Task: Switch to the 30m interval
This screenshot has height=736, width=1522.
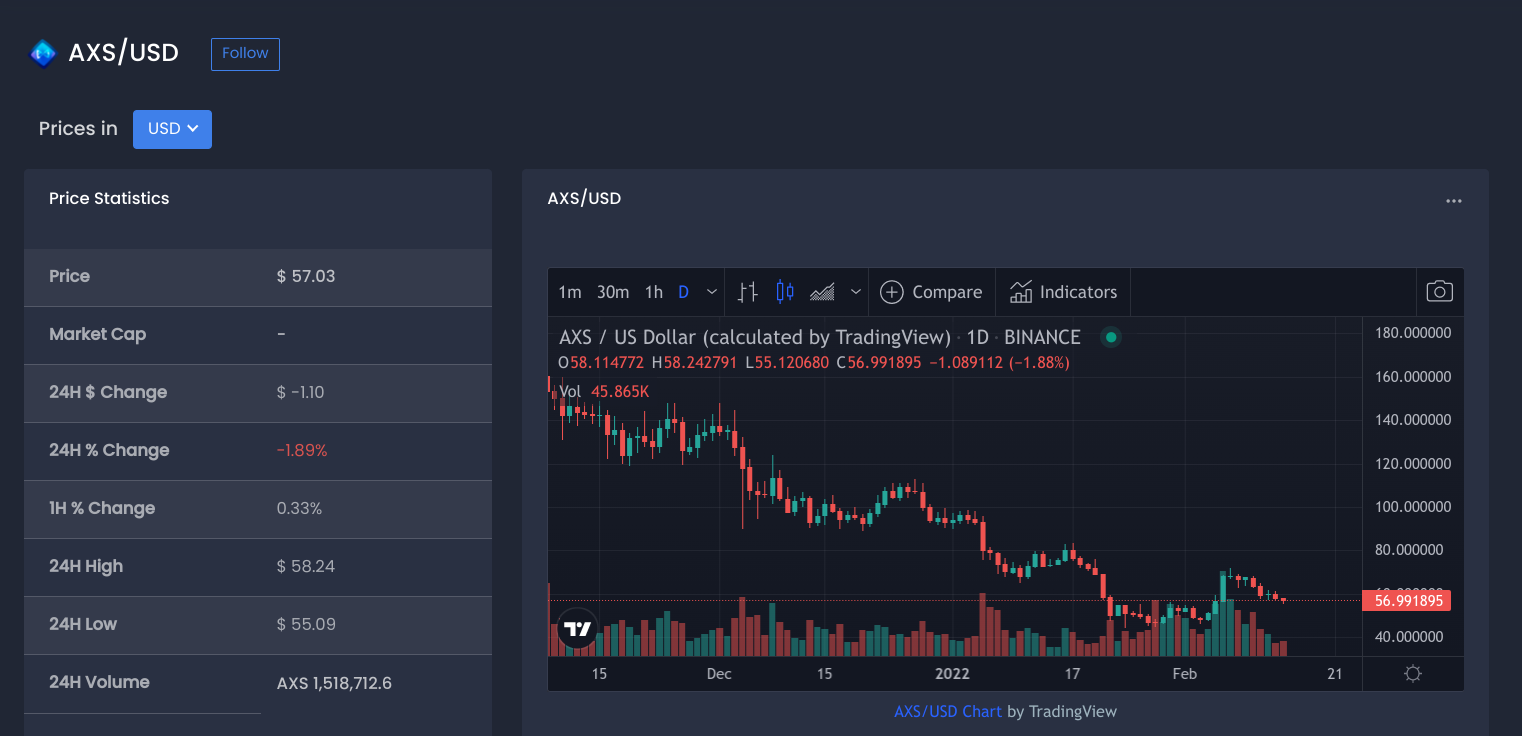Action: point(613,292)
